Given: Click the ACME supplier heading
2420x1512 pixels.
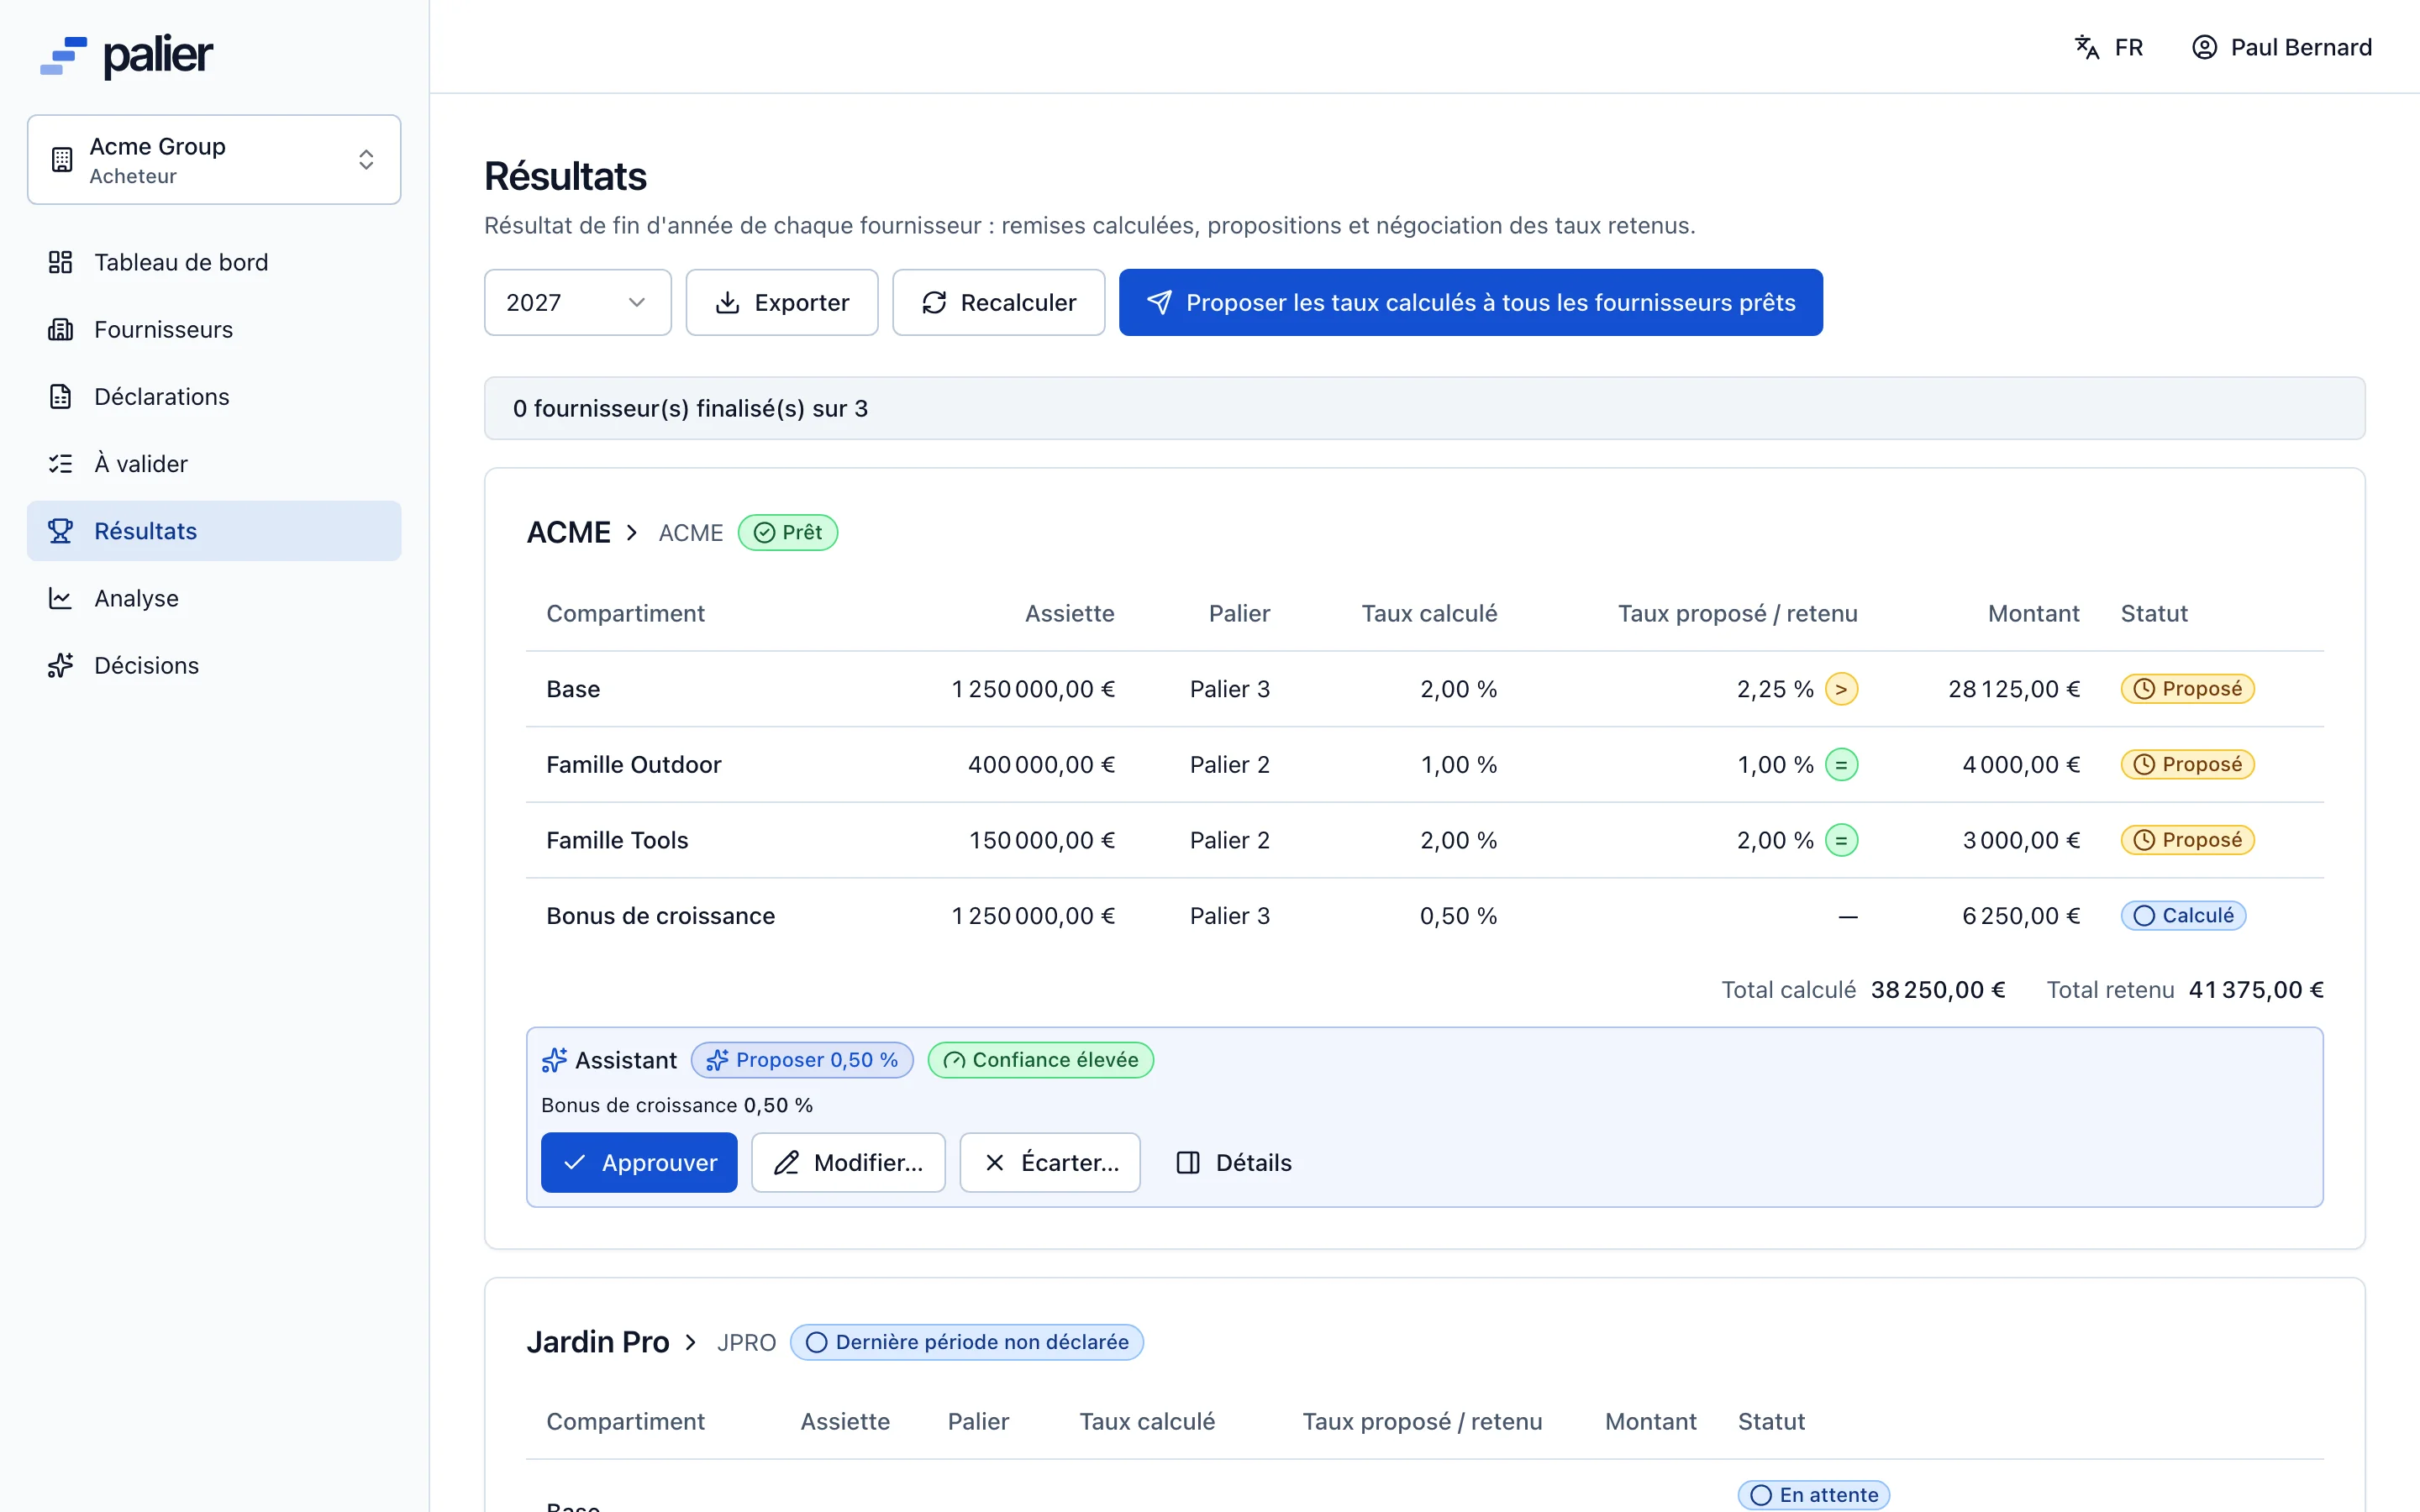Looking at the screenshot, I should click(569, 532).
